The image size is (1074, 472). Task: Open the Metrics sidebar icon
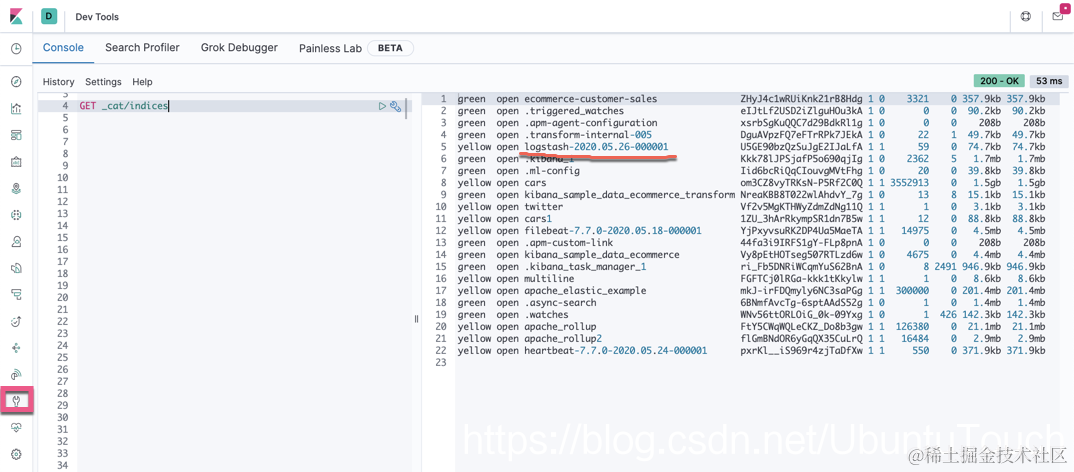coord(16,241)
